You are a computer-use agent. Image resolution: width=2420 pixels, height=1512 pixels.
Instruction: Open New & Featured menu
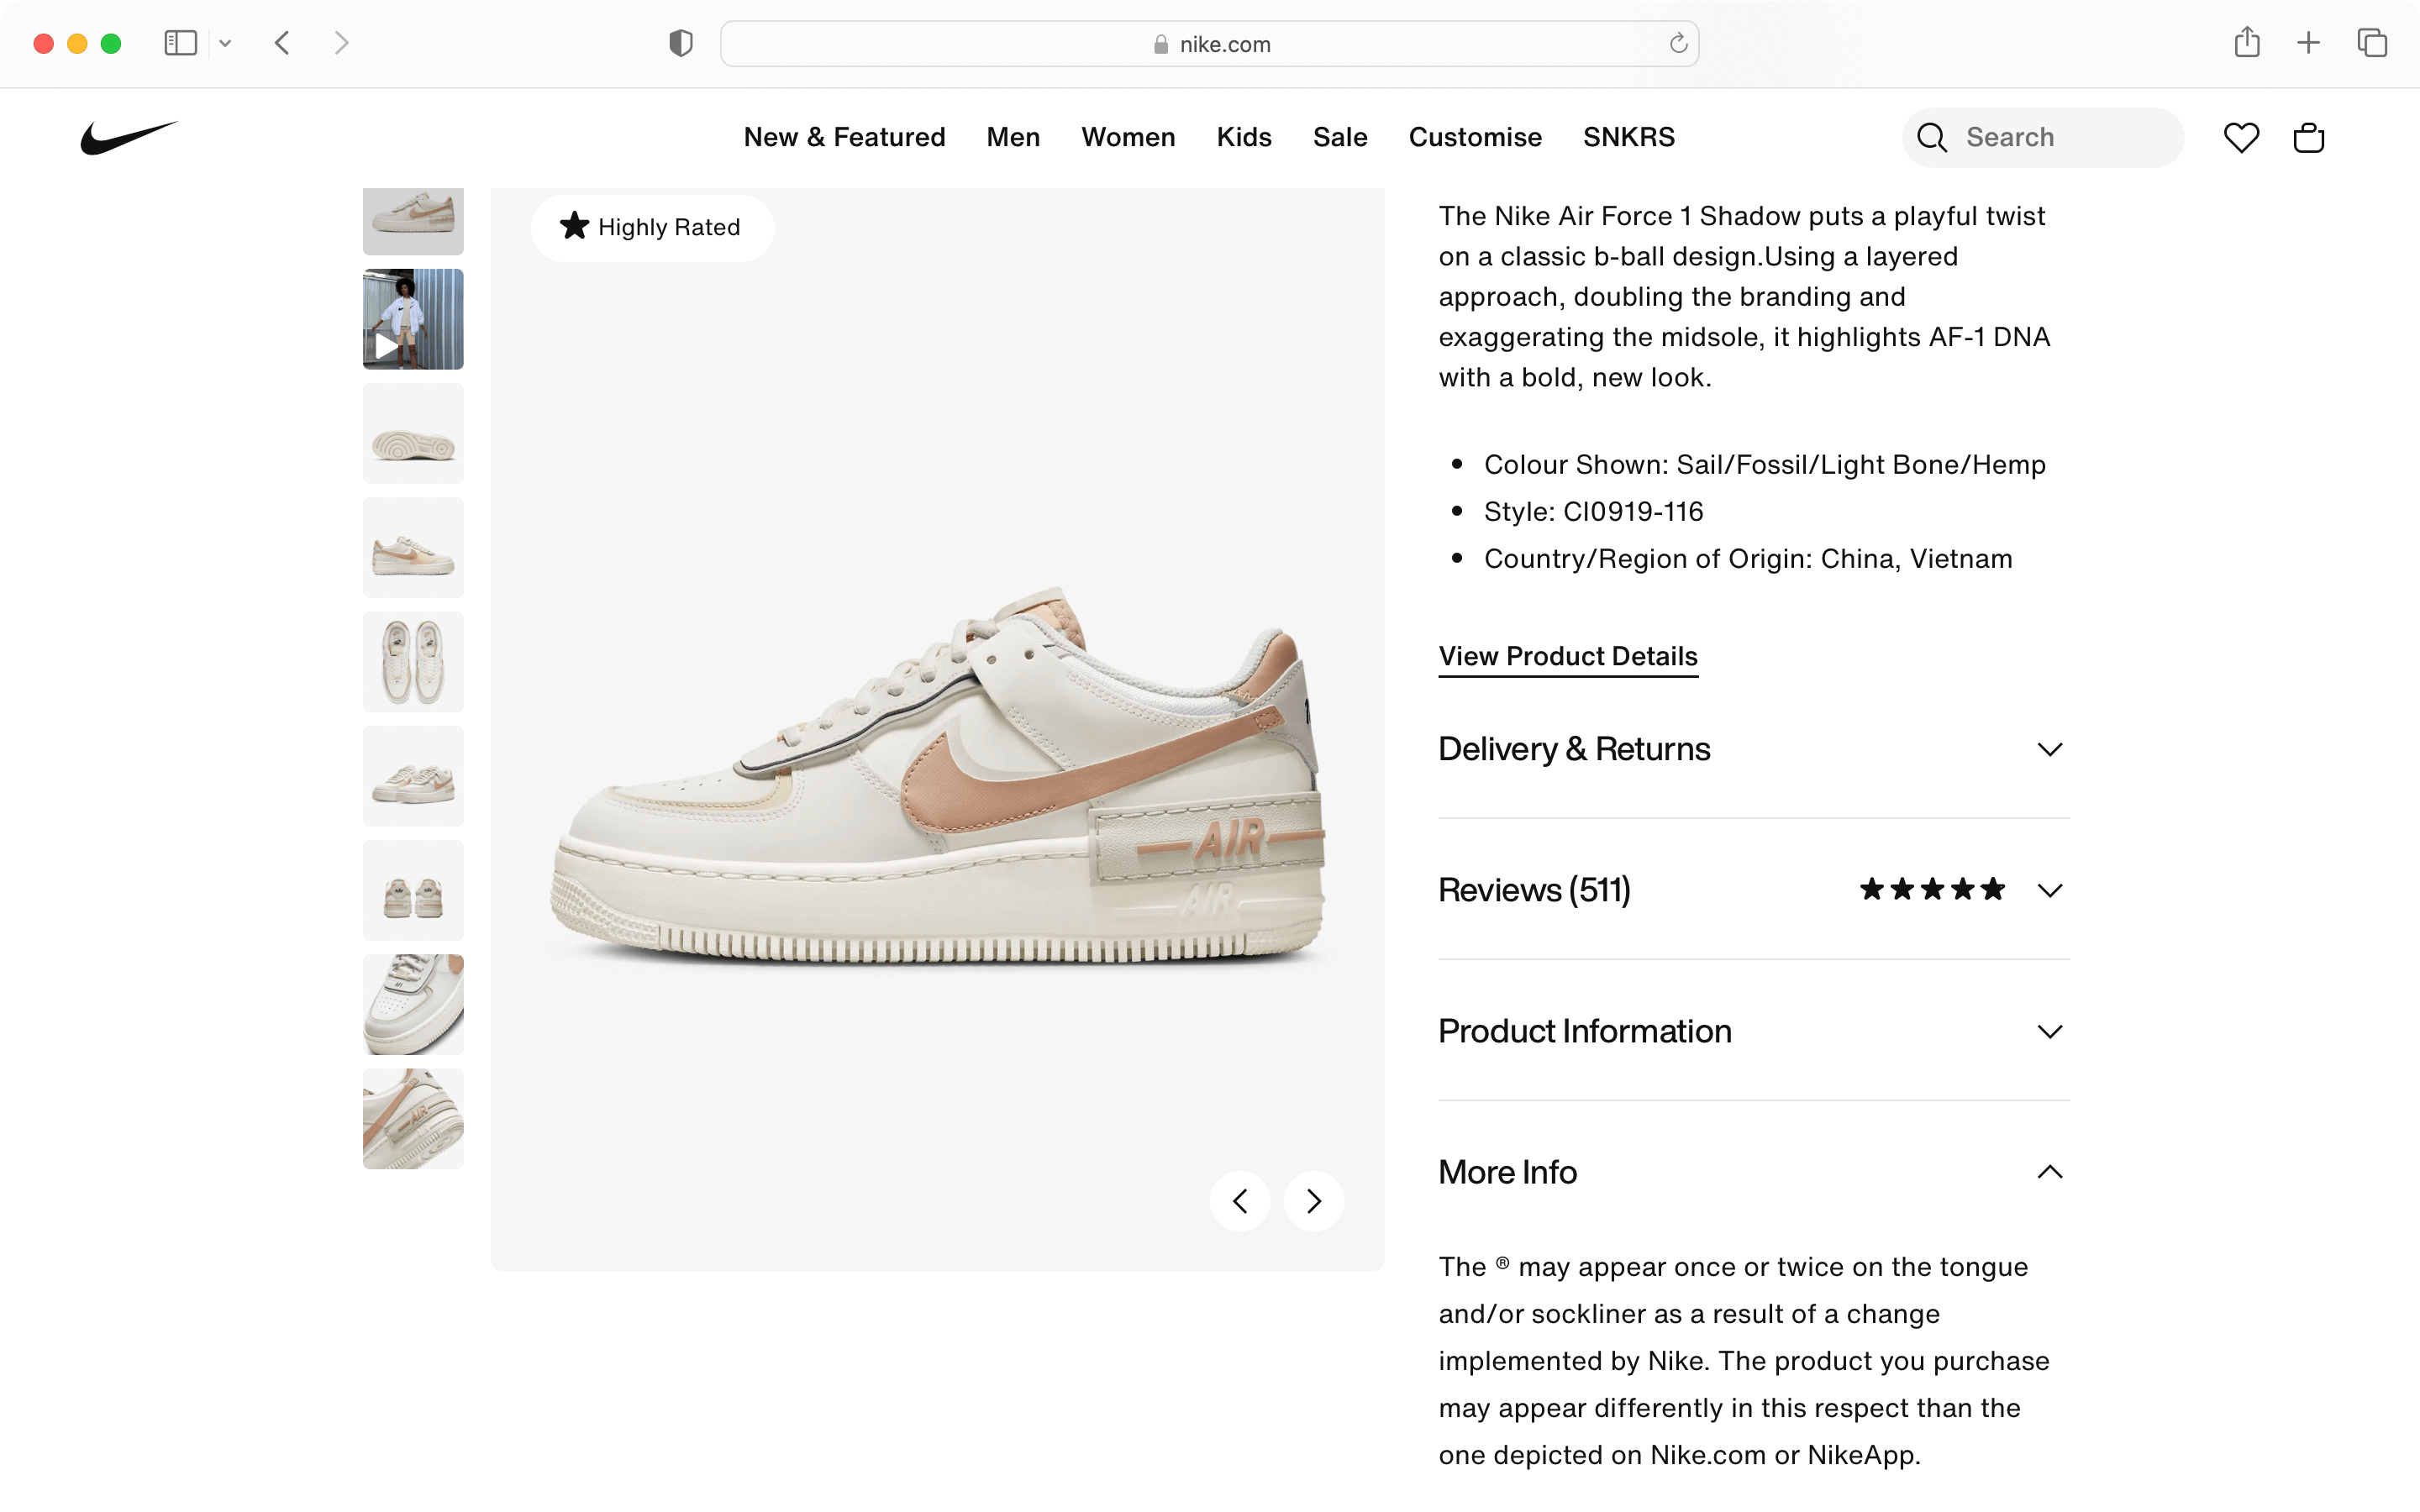tap(844, 137)
